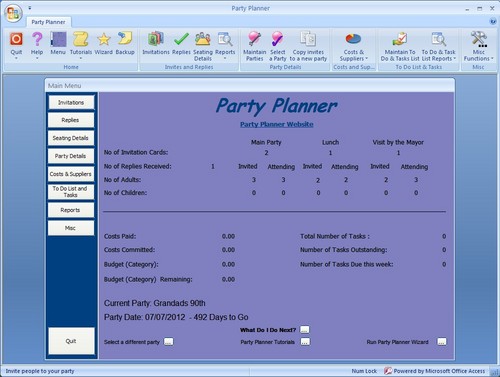Viewport: 500px width, 377px height.
Task: Click Seating Details sidebar button
Action: coord(71,138)
